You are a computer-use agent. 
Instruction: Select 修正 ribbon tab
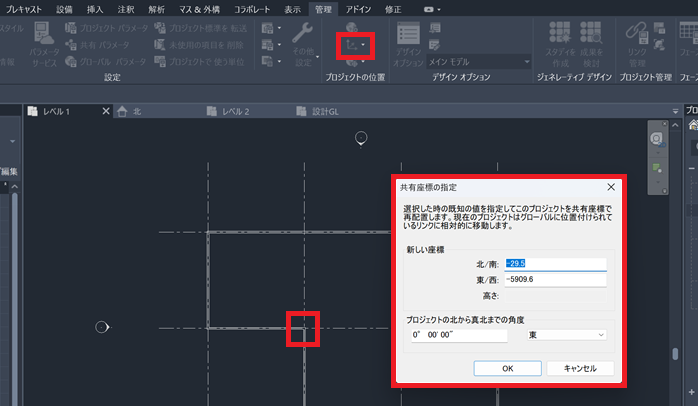(393, 9)
